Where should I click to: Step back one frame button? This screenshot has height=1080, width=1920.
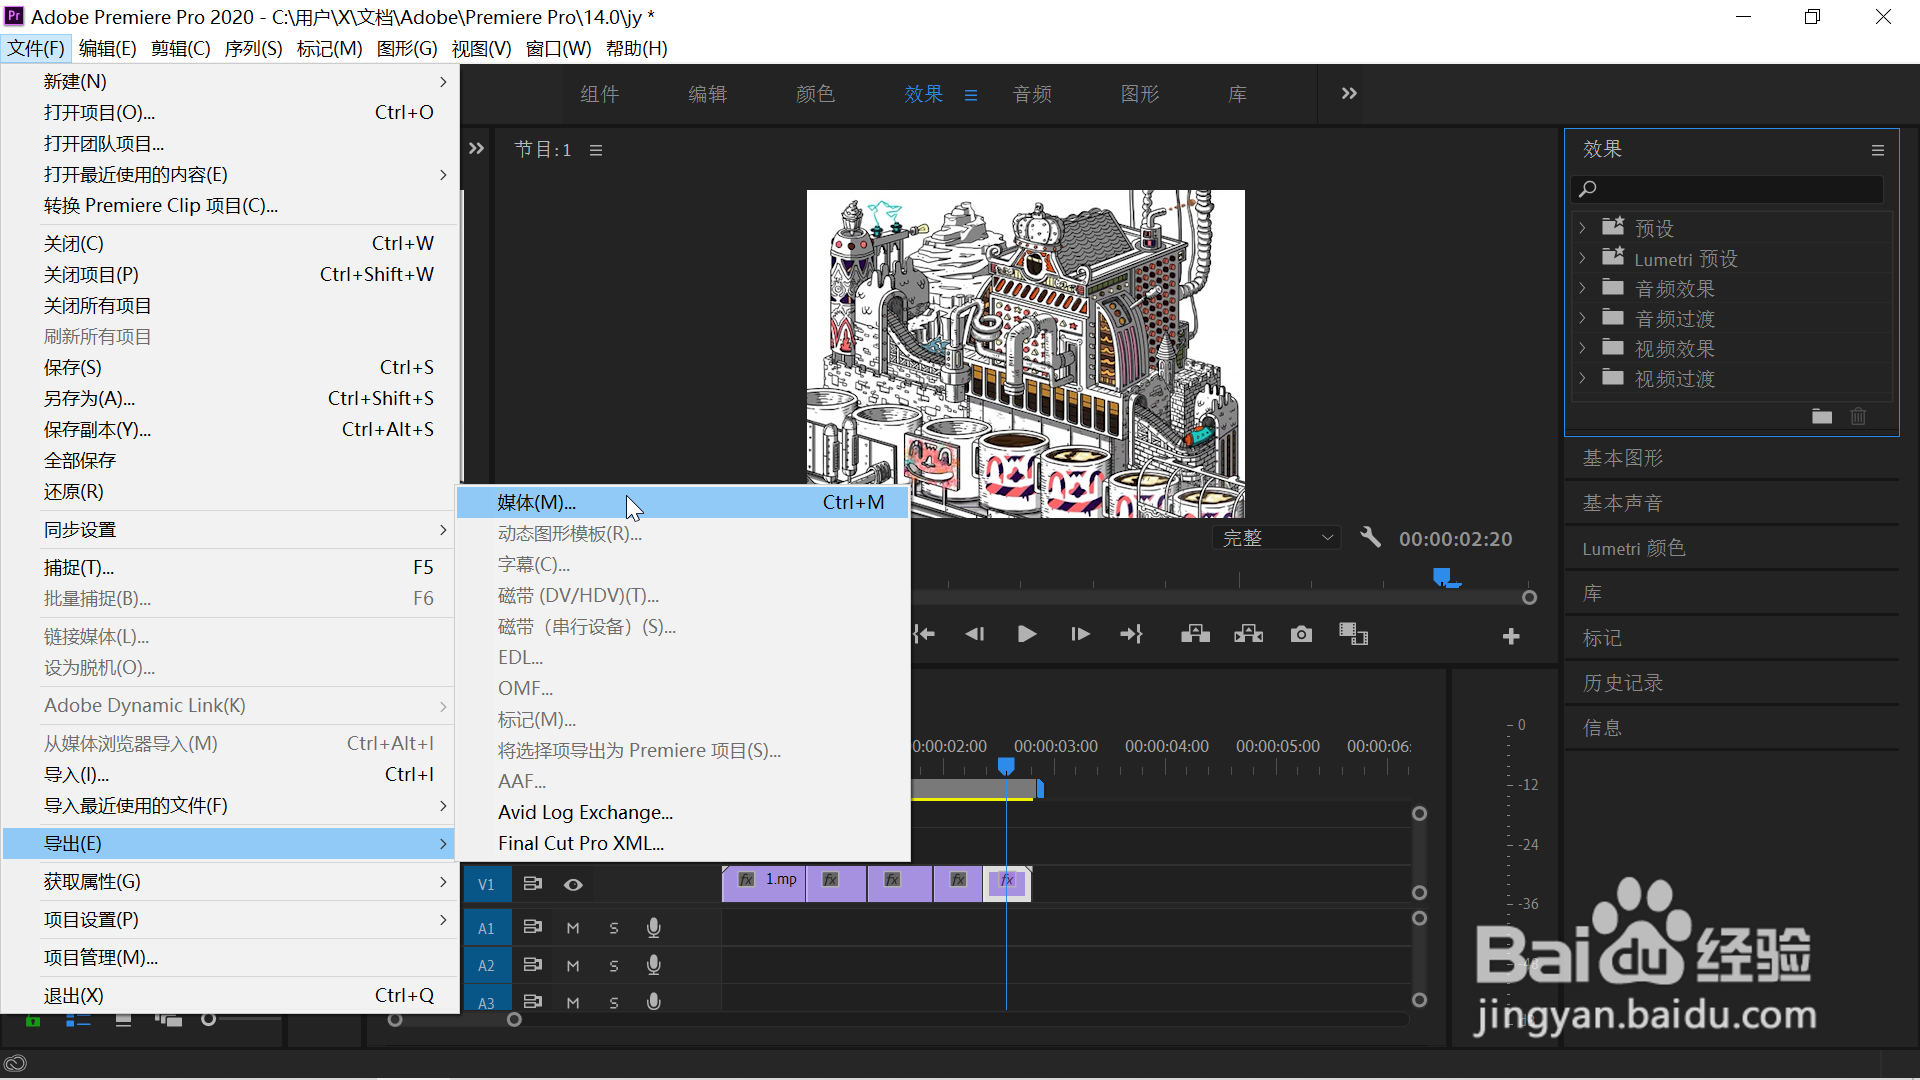tap(974, 634)
